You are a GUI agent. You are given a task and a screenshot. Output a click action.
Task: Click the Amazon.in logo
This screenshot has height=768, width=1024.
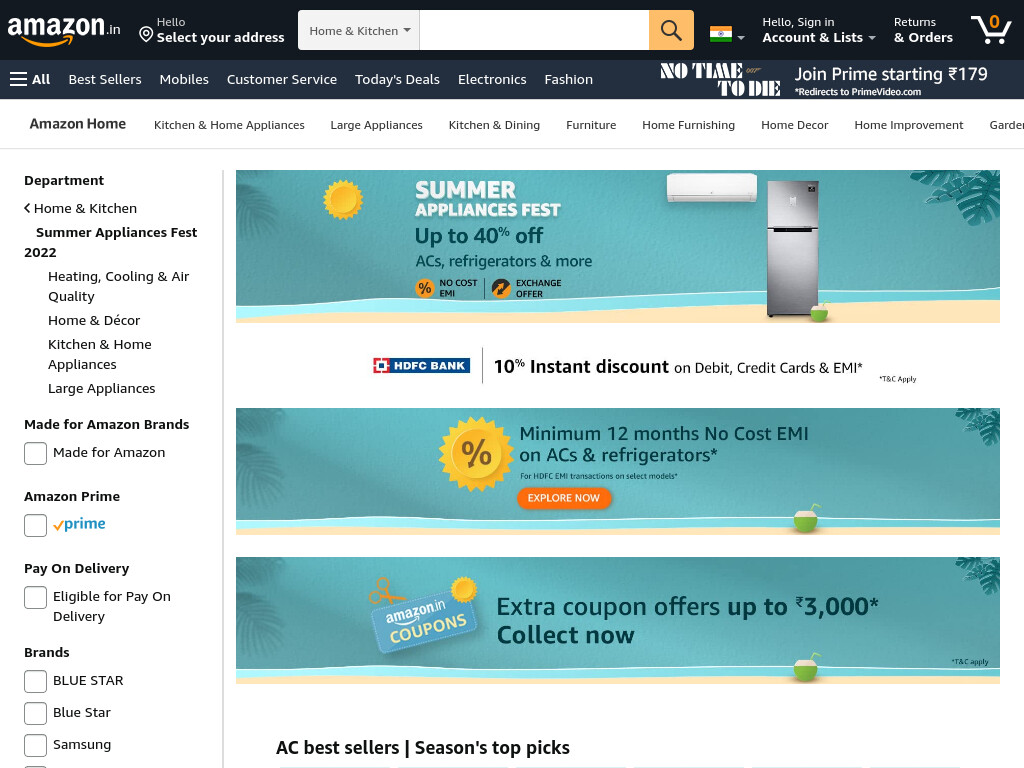[63, 31]
